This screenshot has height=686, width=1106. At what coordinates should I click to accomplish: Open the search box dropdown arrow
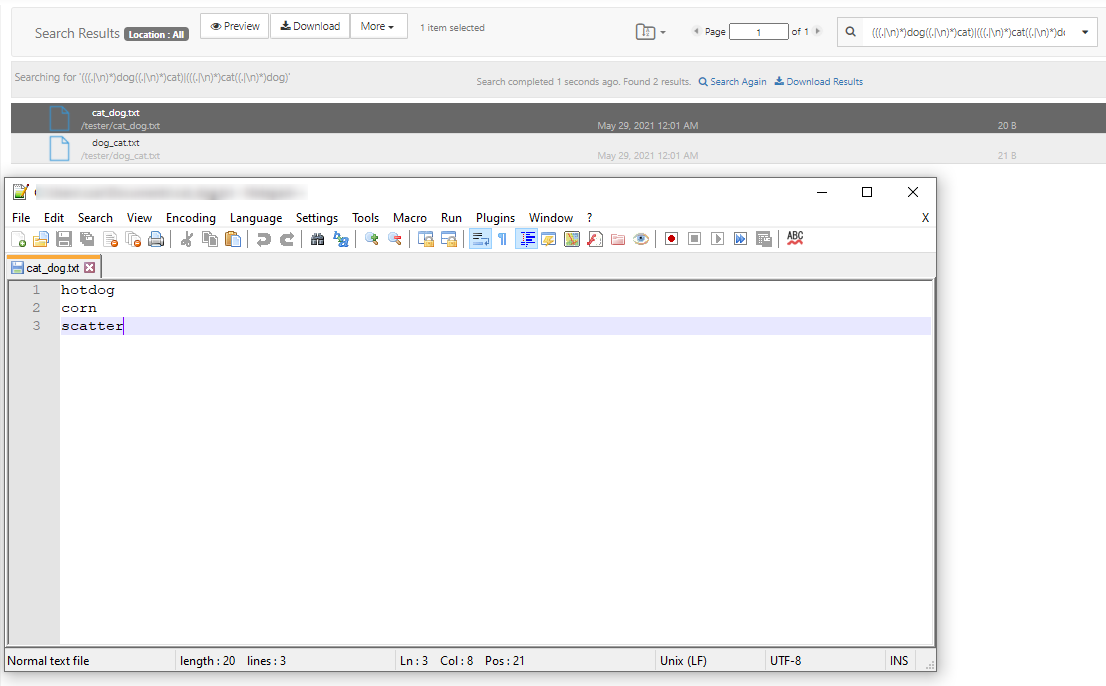tap(1085, 32)
